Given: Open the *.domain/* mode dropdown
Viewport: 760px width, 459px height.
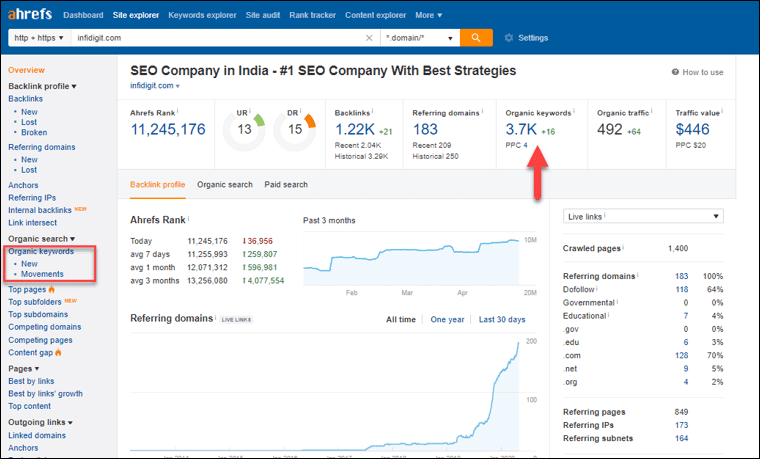Looking at the screenshot, I should [420, 38].
